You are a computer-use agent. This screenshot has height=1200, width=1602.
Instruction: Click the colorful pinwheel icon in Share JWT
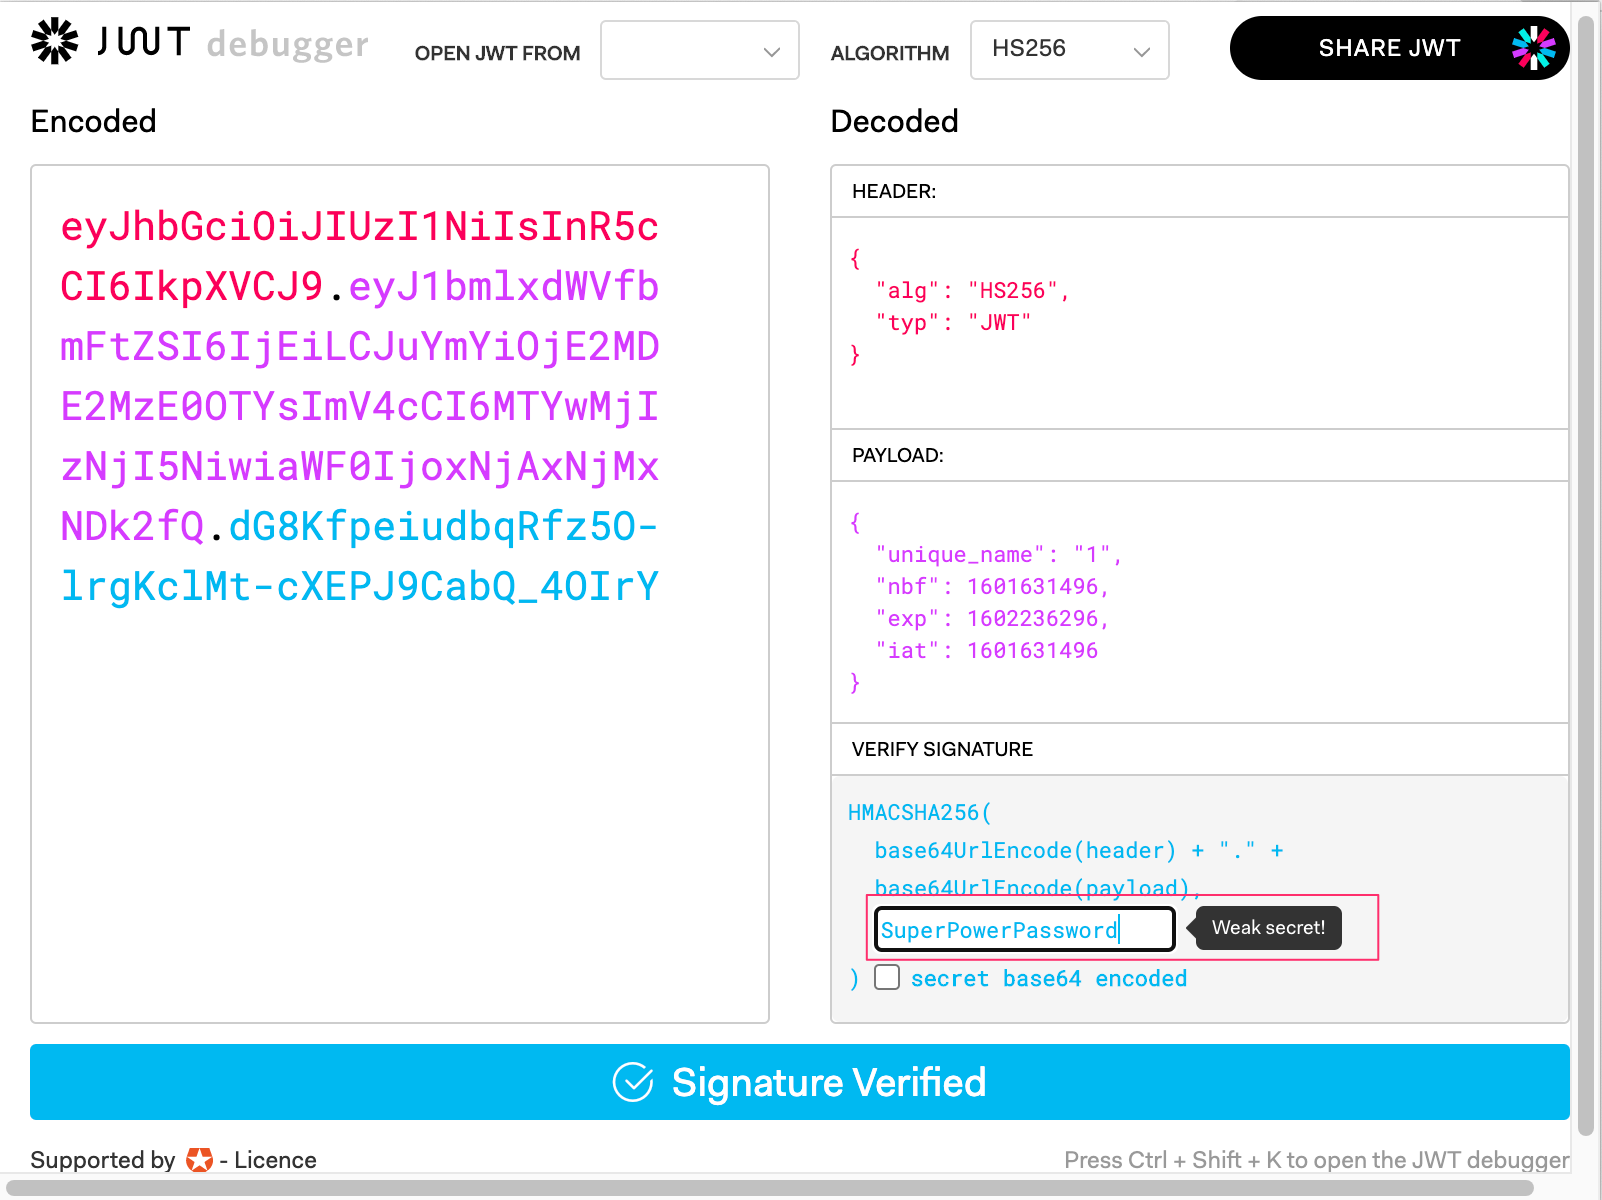coord(1533,48)
